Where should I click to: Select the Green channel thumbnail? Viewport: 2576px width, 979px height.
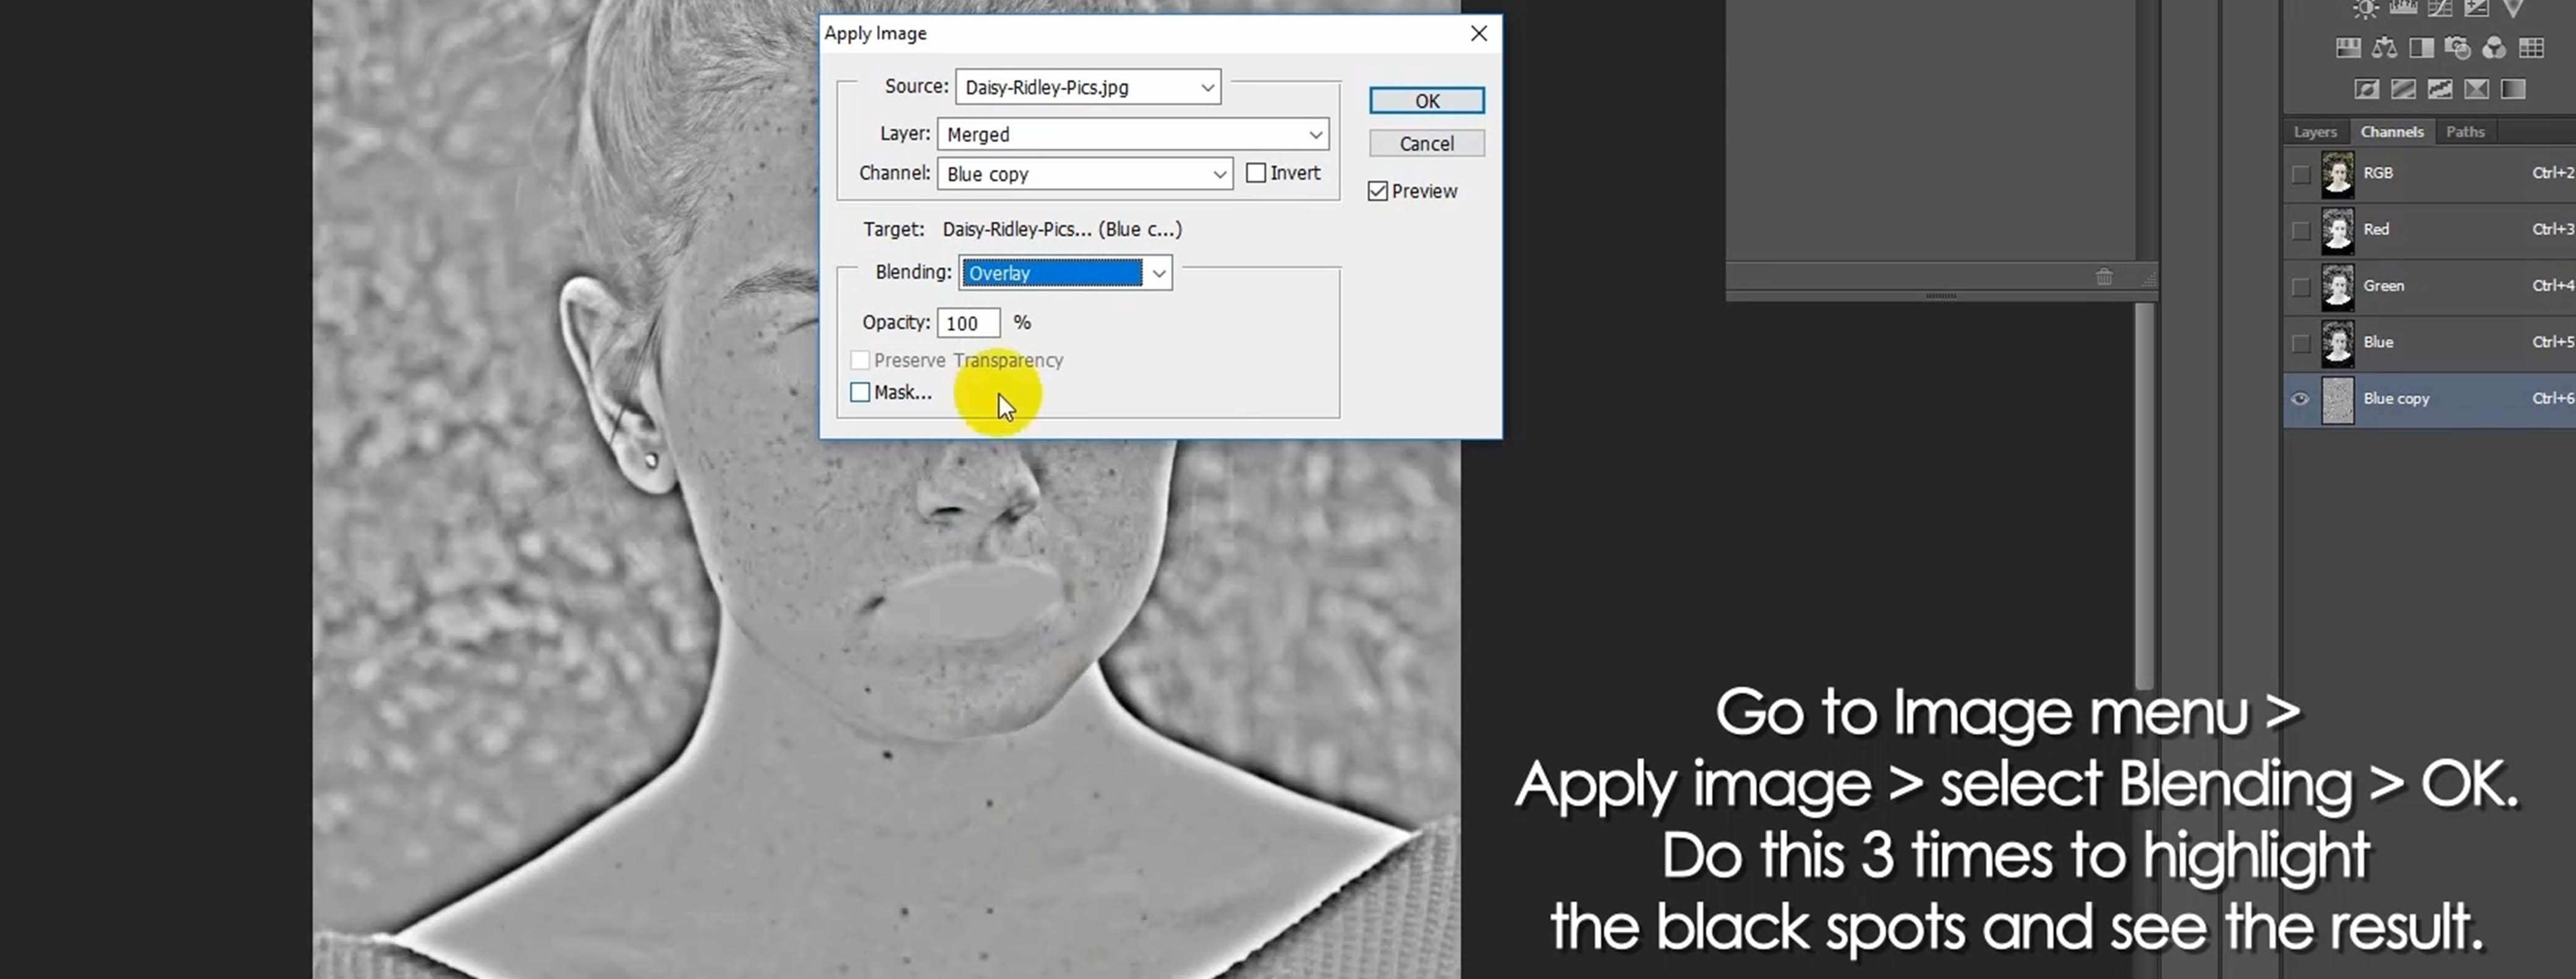point(2337,287)
